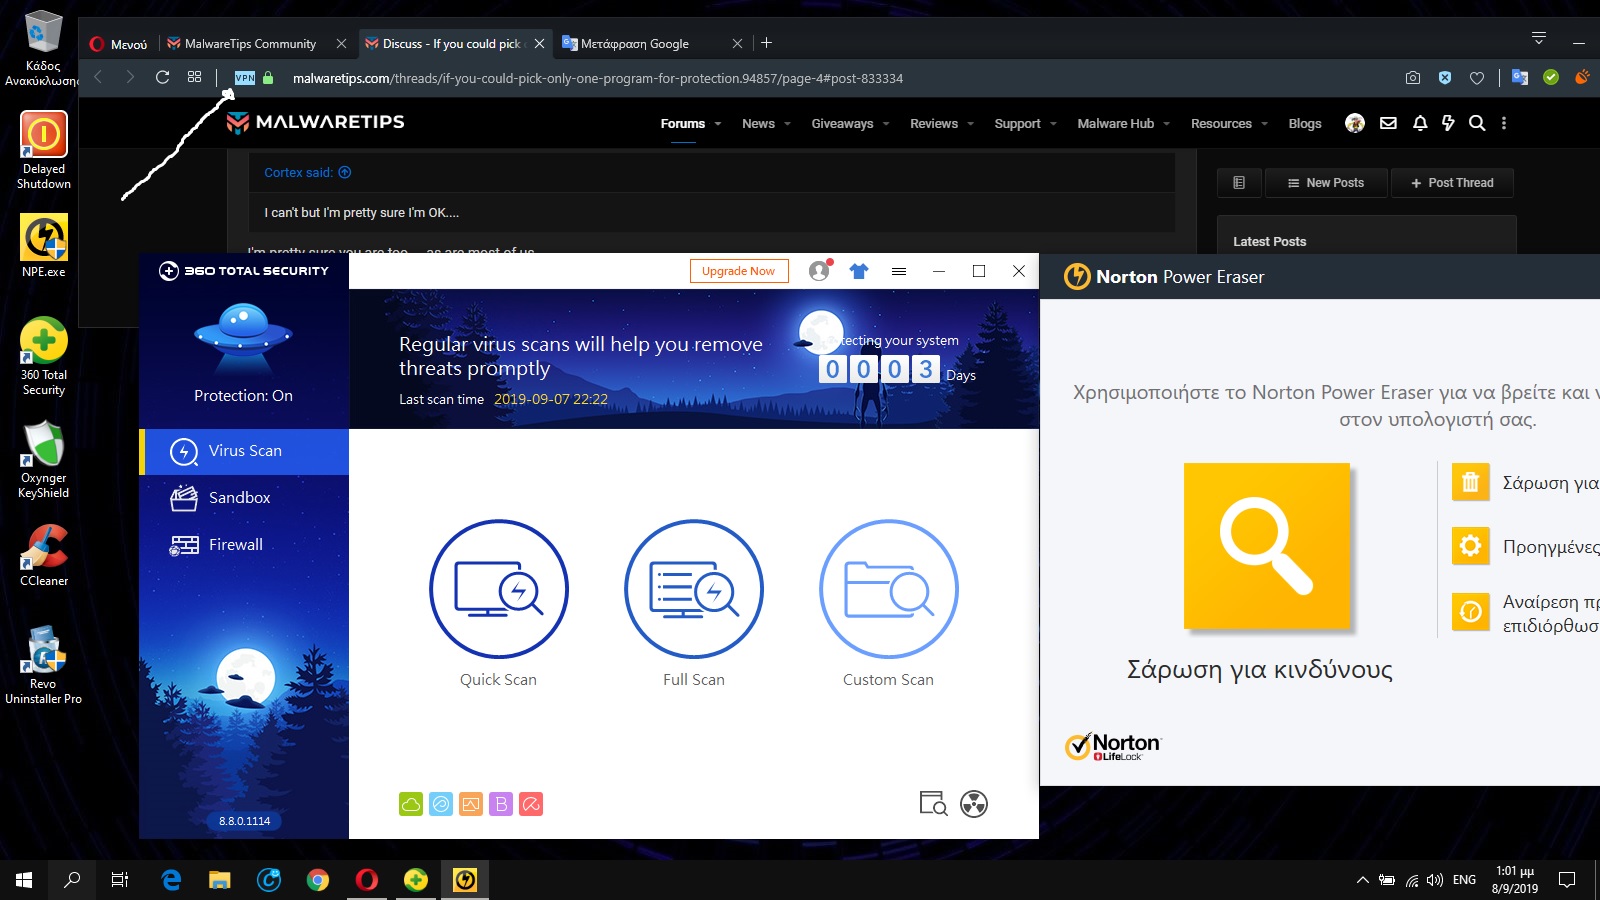This screenshot has height=900, width=1600.
Task: Reload the page in Opera
Action: click(x=162, y=77)
